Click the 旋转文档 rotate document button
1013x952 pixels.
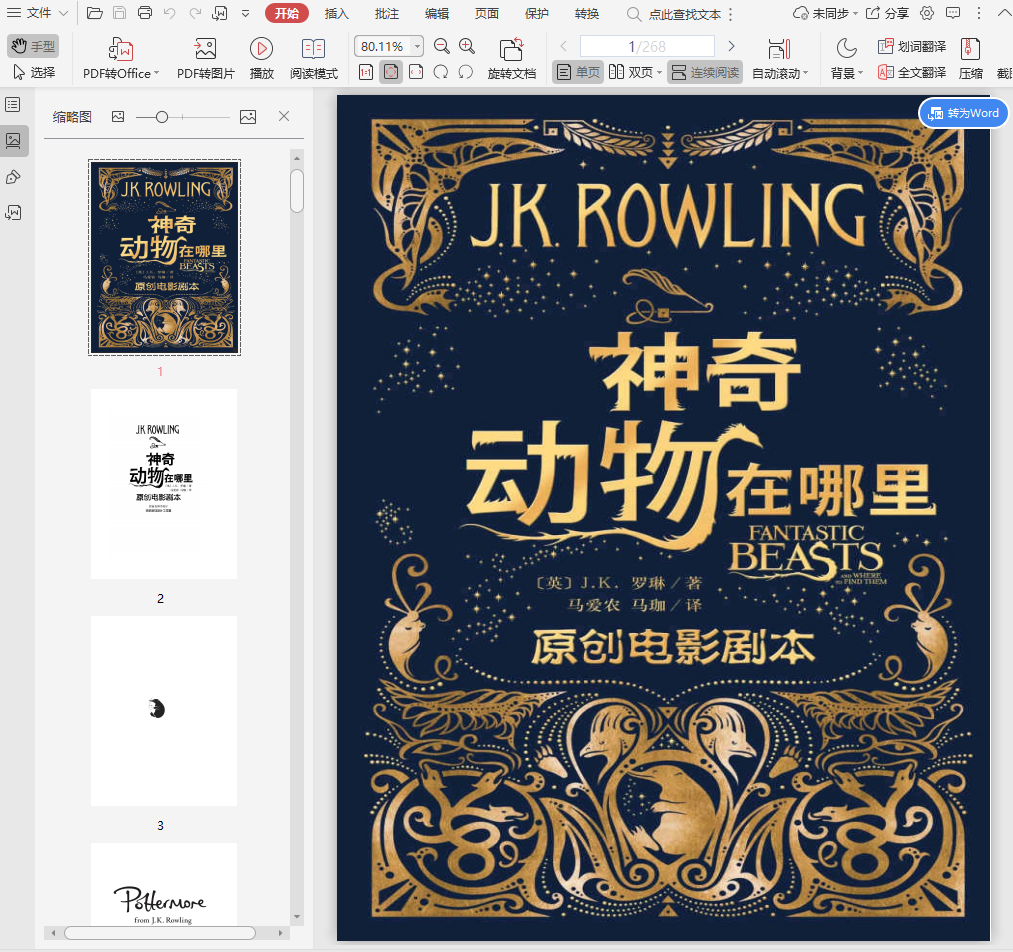pyautogui.click(x=512, y=59)
